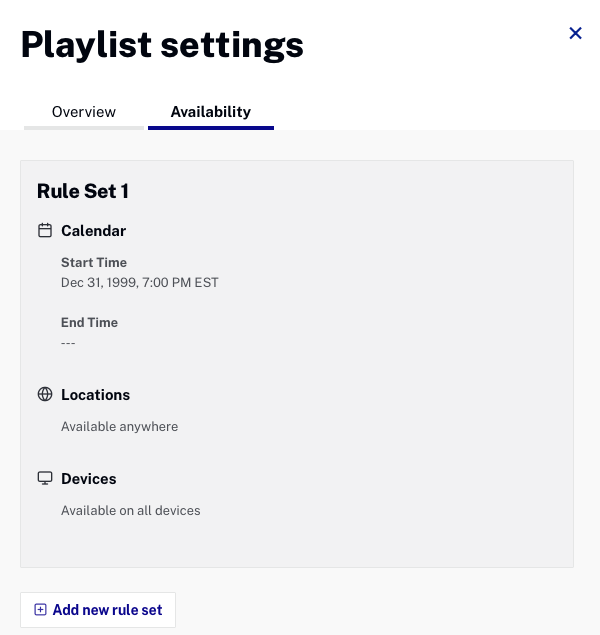Image resolution: width=600 pixels, height=635 pixels.
Task: Click the Calendar icon
Action: click(45, 230)
